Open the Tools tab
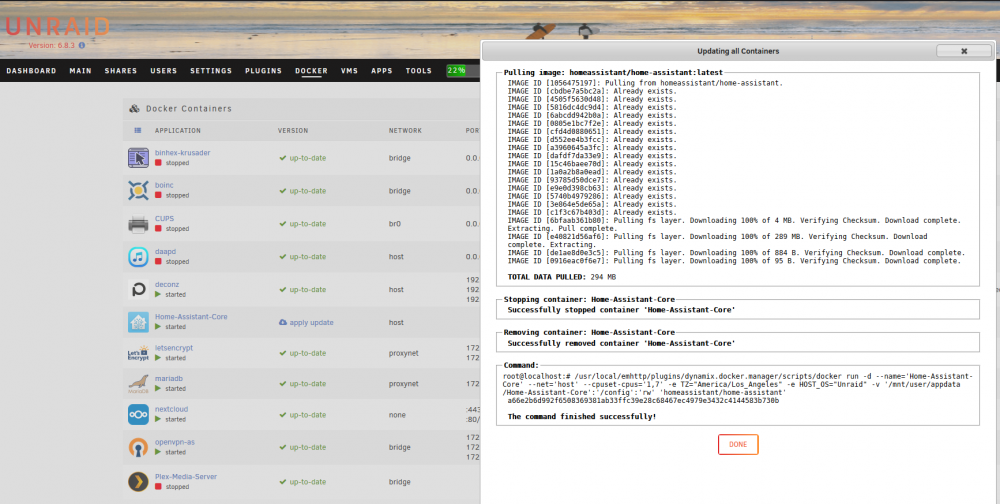 (419, 71)
